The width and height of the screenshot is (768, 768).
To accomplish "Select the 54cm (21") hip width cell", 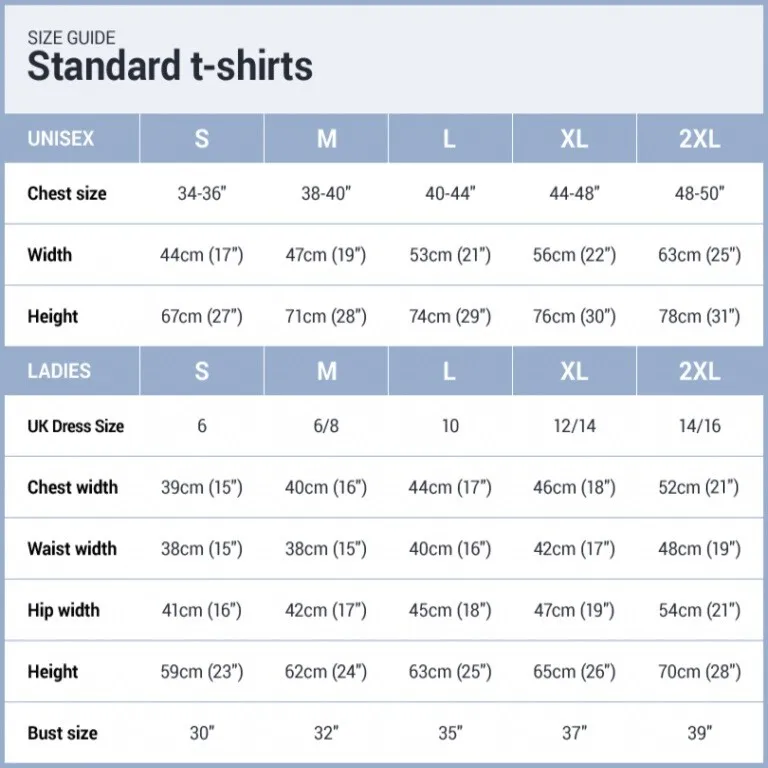I will (699, 610).
